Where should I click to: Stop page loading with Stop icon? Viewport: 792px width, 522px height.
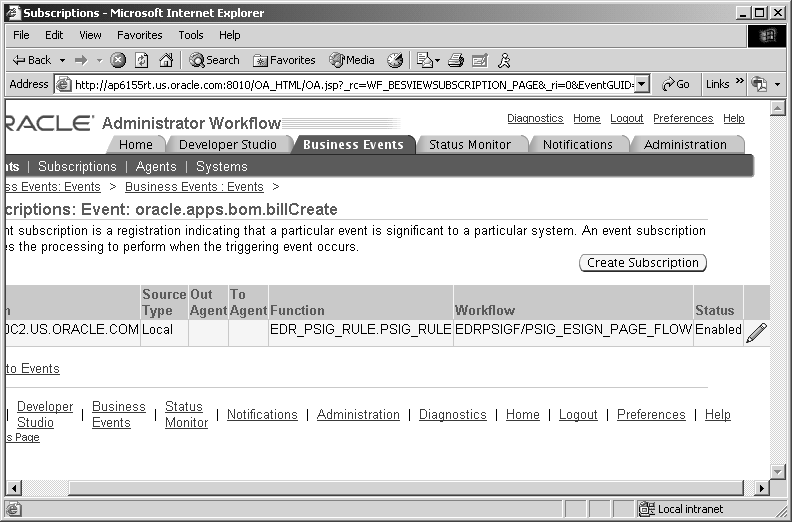[x=118, y=60]
